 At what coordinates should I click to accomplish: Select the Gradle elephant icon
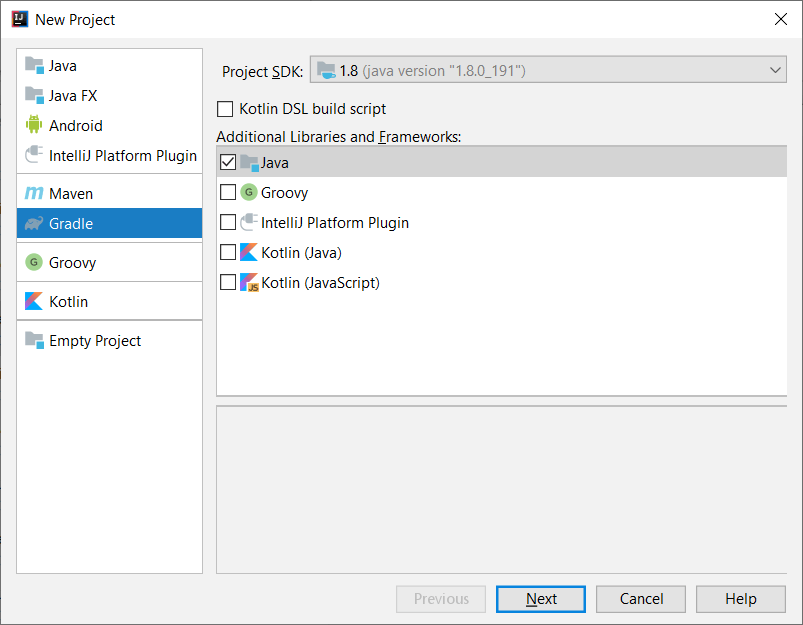tap(34, 223)
